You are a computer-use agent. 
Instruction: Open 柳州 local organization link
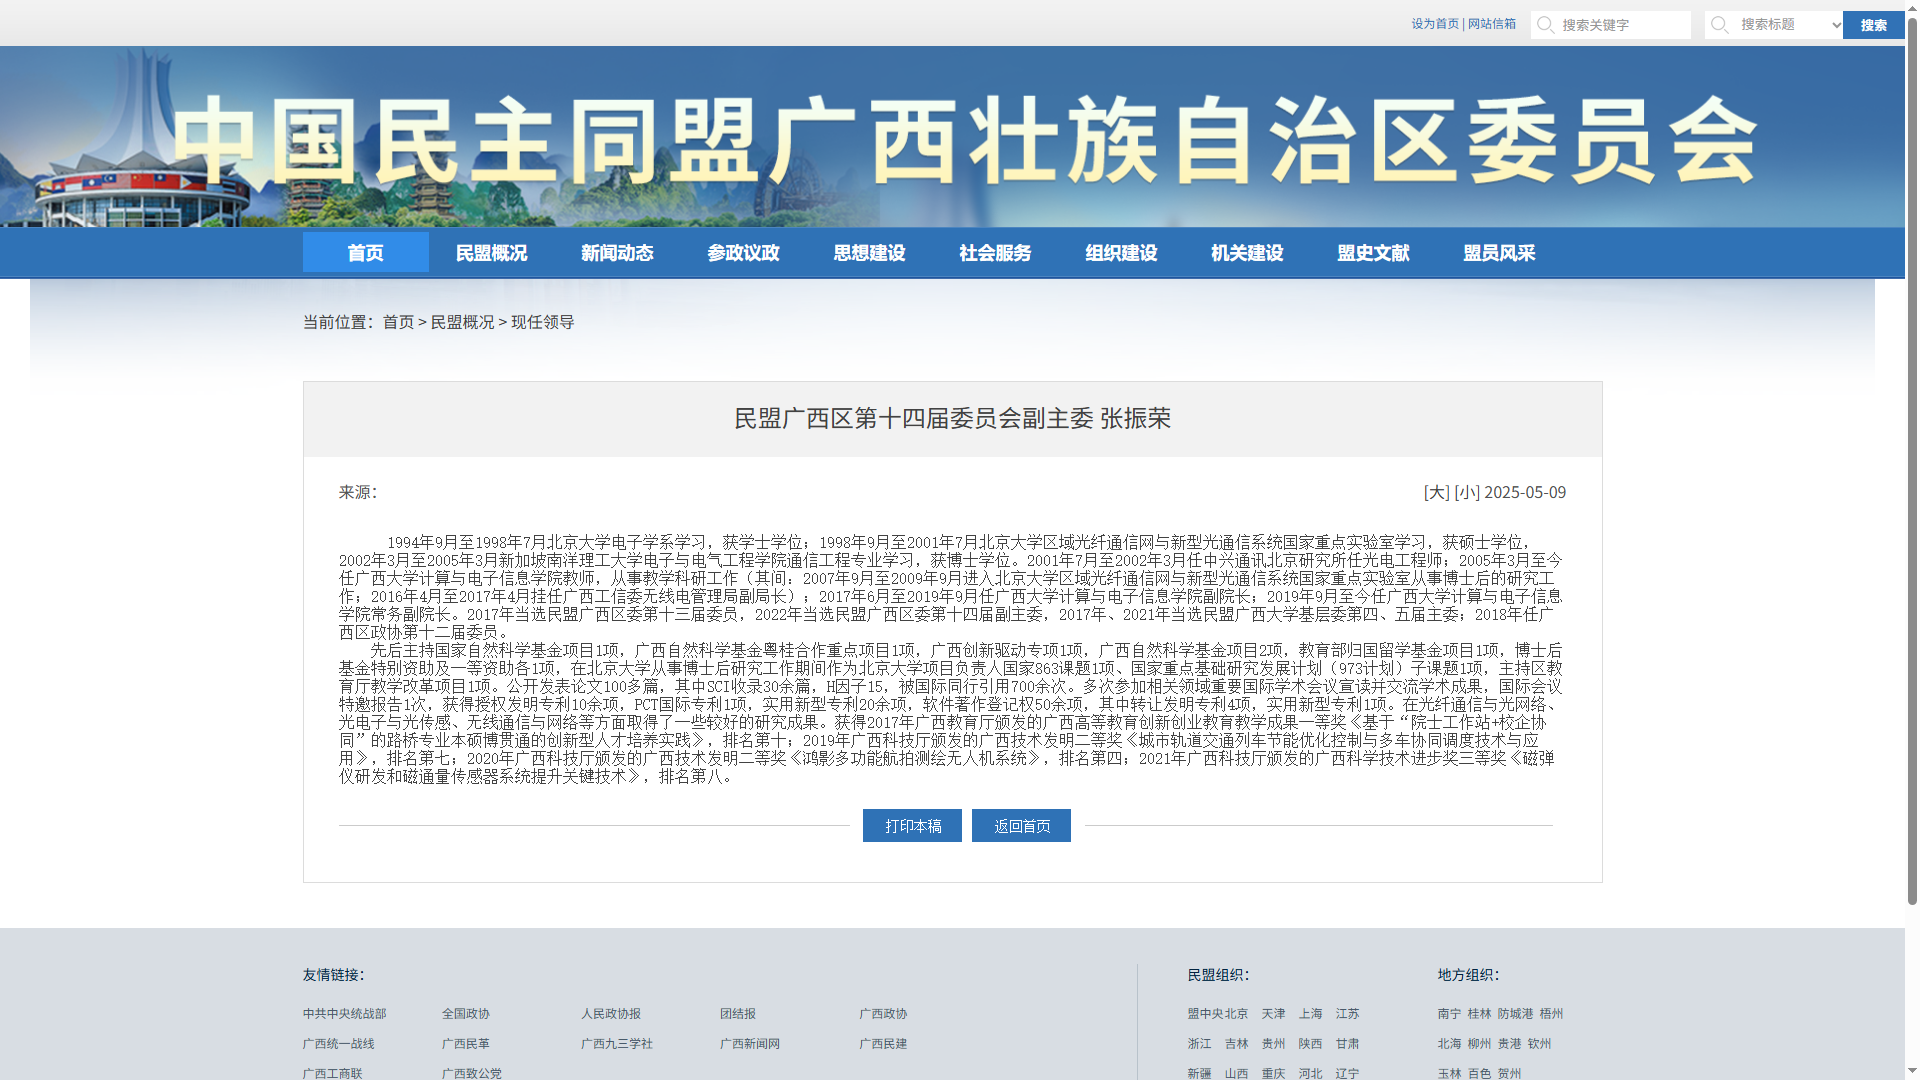(x=1480, y=1044)
